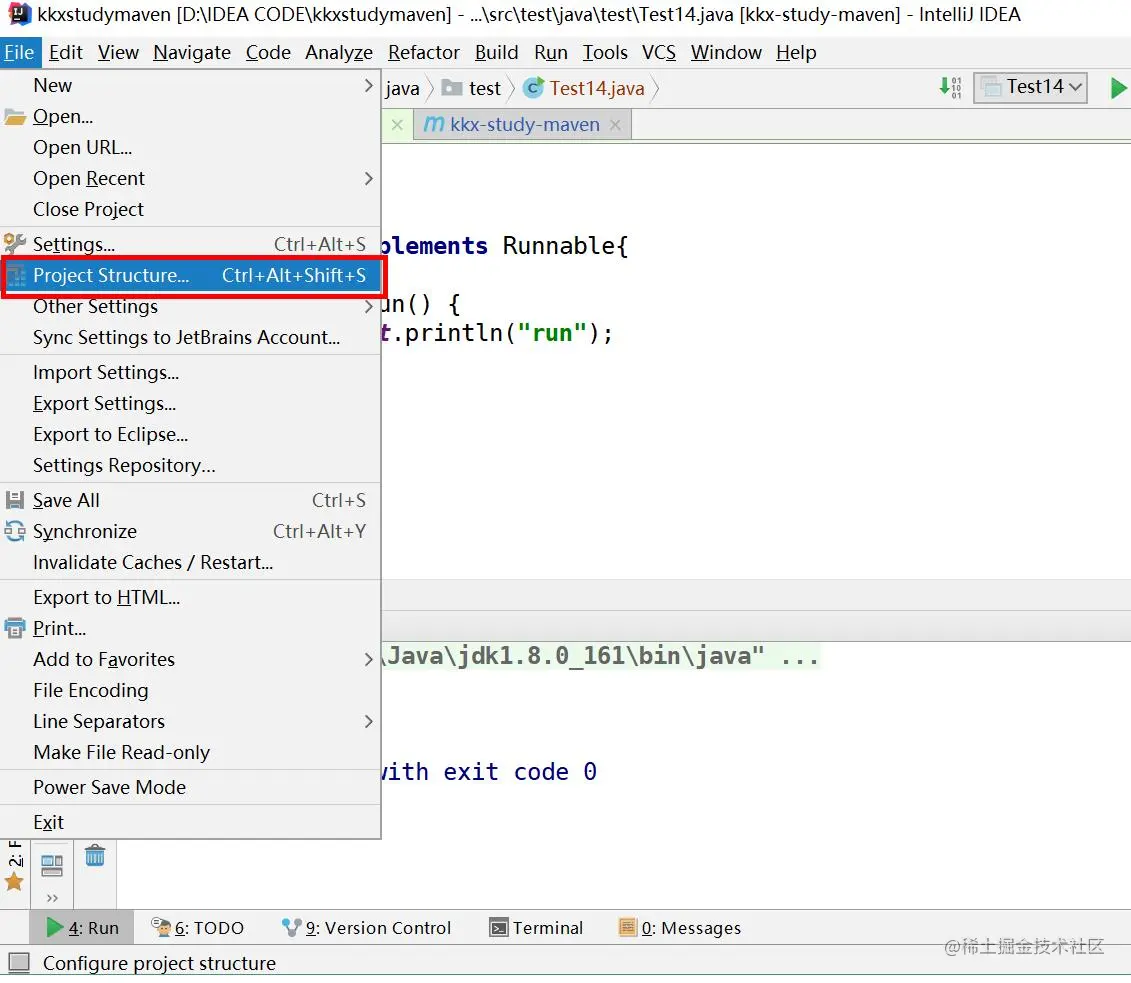
Task: Open the Tools menu
Action: click(x=605, y=53)
